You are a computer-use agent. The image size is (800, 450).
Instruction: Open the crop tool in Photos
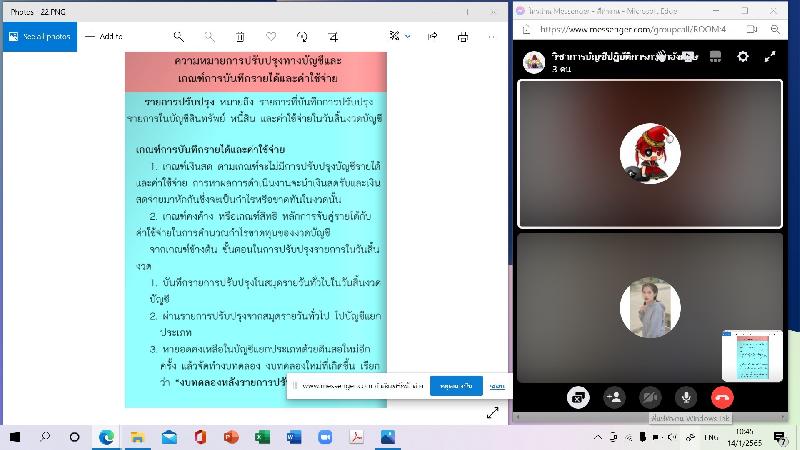(x=332, y=36)
